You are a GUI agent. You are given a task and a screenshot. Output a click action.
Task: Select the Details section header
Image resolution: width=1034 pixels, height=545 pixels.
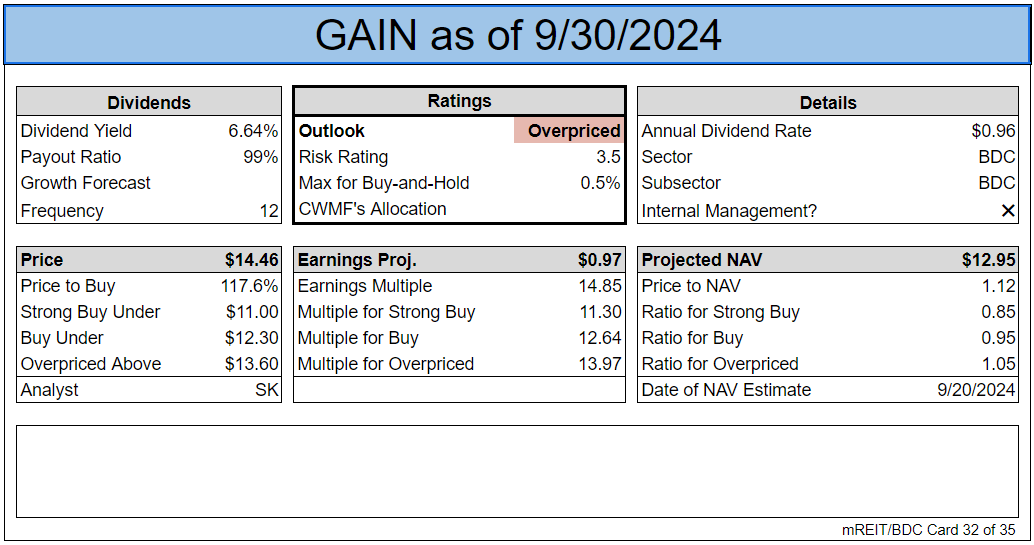click(x=828, y=102)
